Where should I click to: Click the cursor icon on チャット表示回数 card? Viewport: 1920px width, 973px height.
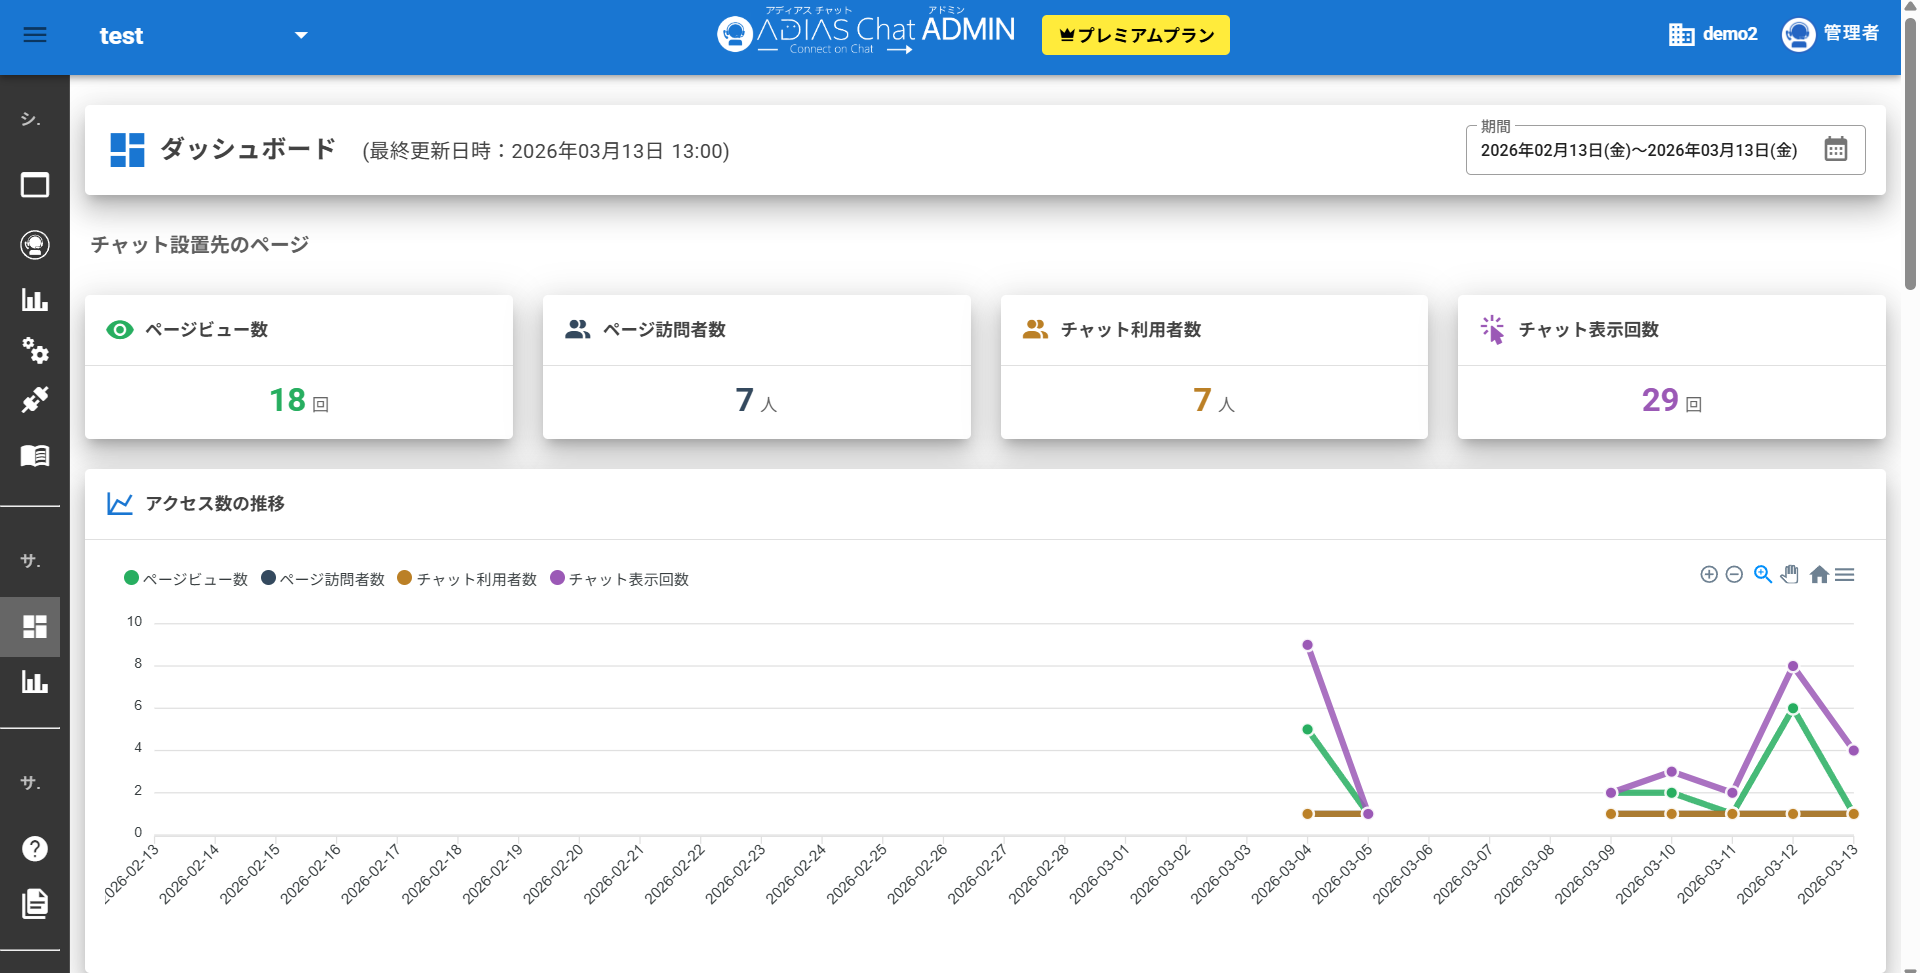click(1493, 330)
